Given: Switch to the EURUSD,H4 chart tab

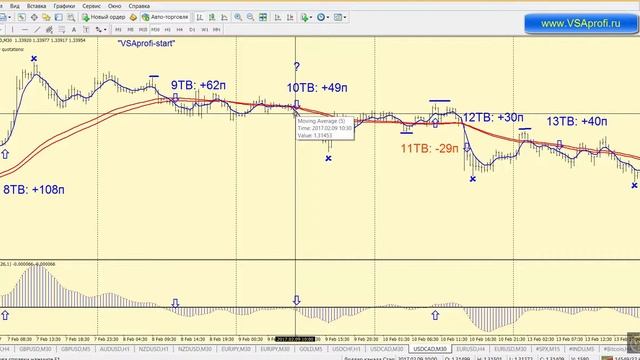Looking at the screenshot, I should 471,349.
